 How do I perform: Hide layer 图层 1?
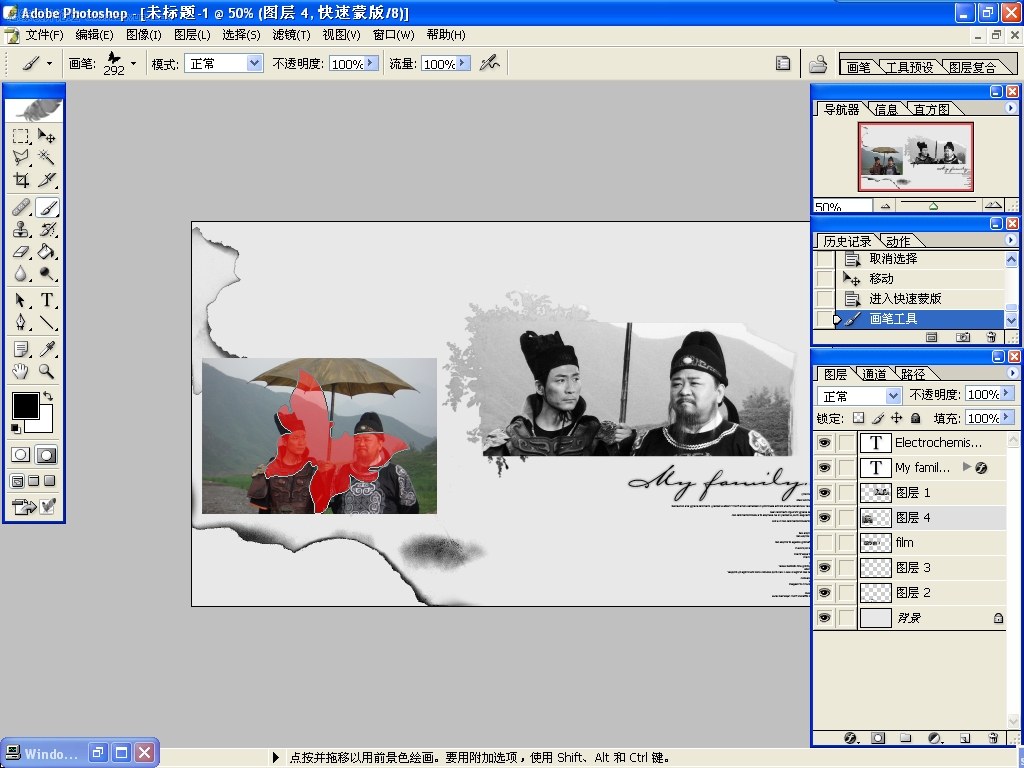[x=824, y=492]
